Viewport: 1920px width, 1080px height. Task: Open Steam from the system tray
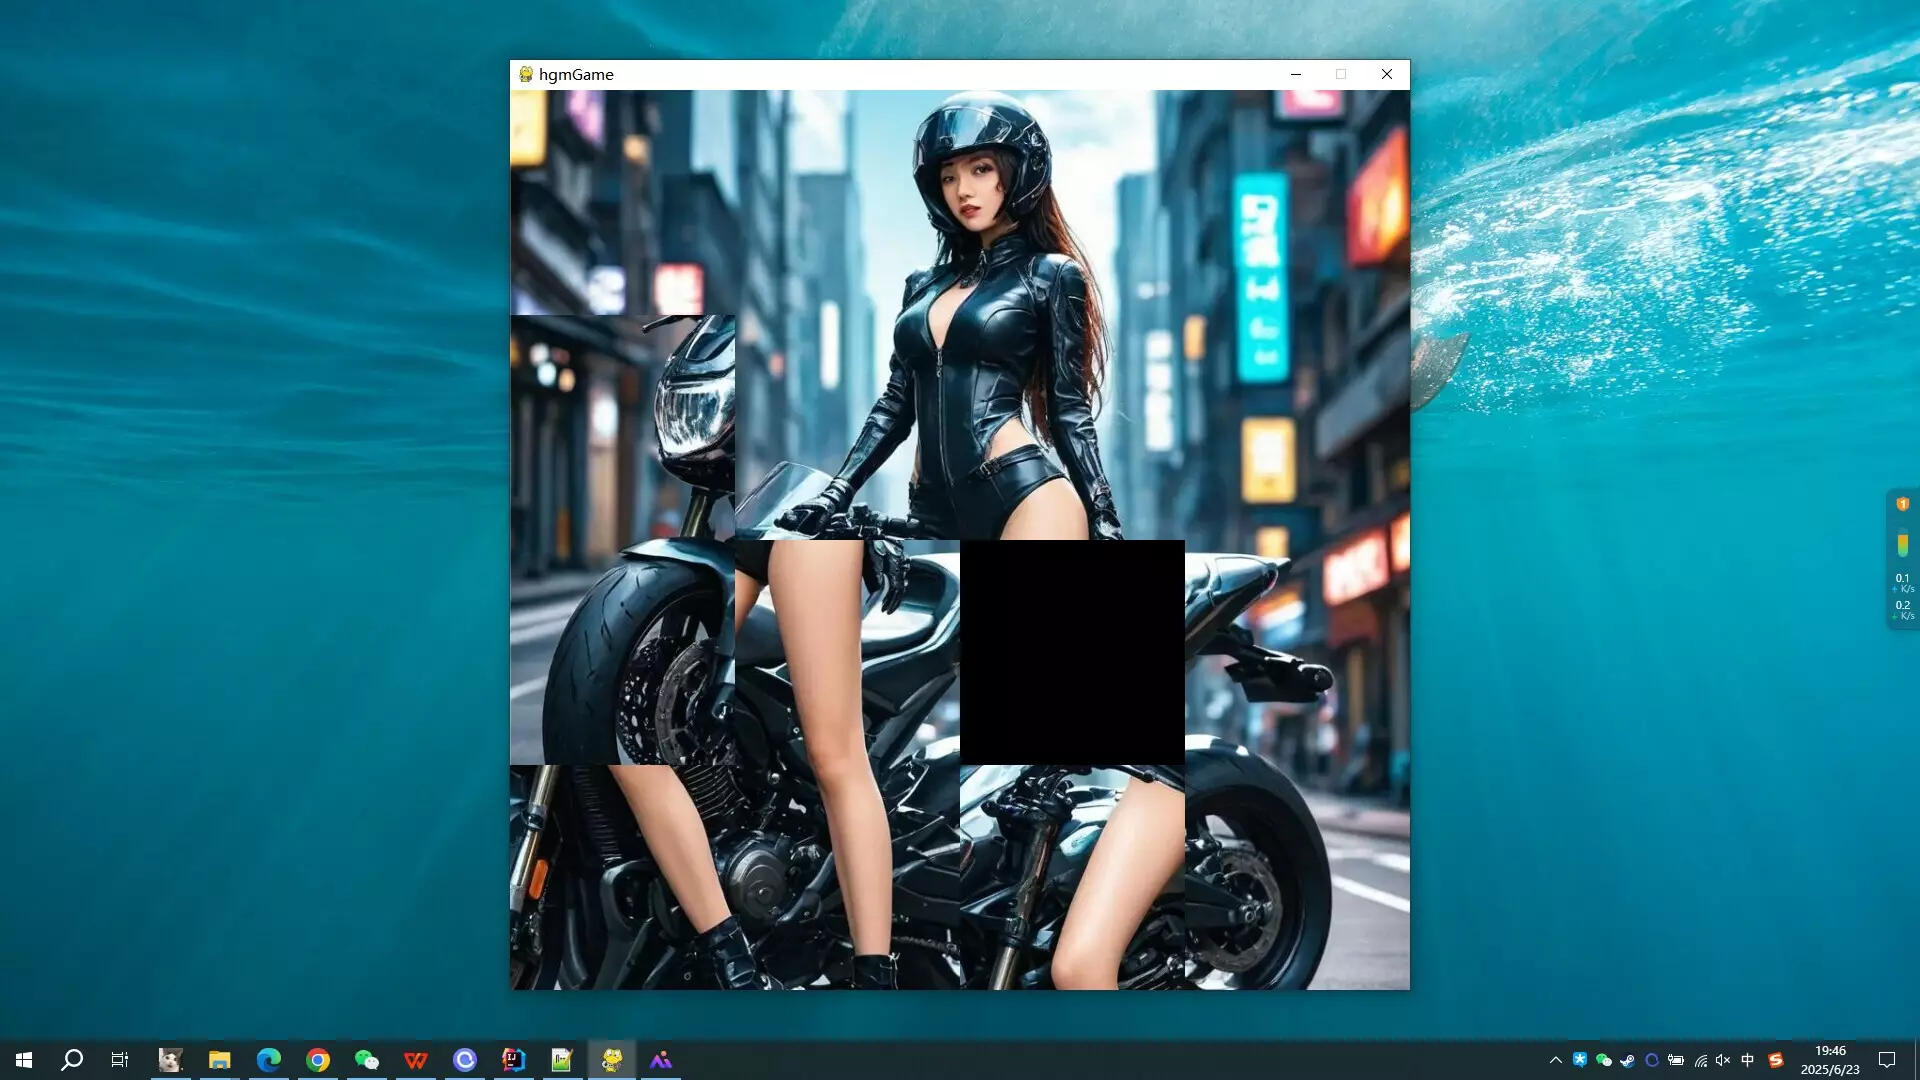1627,1059
